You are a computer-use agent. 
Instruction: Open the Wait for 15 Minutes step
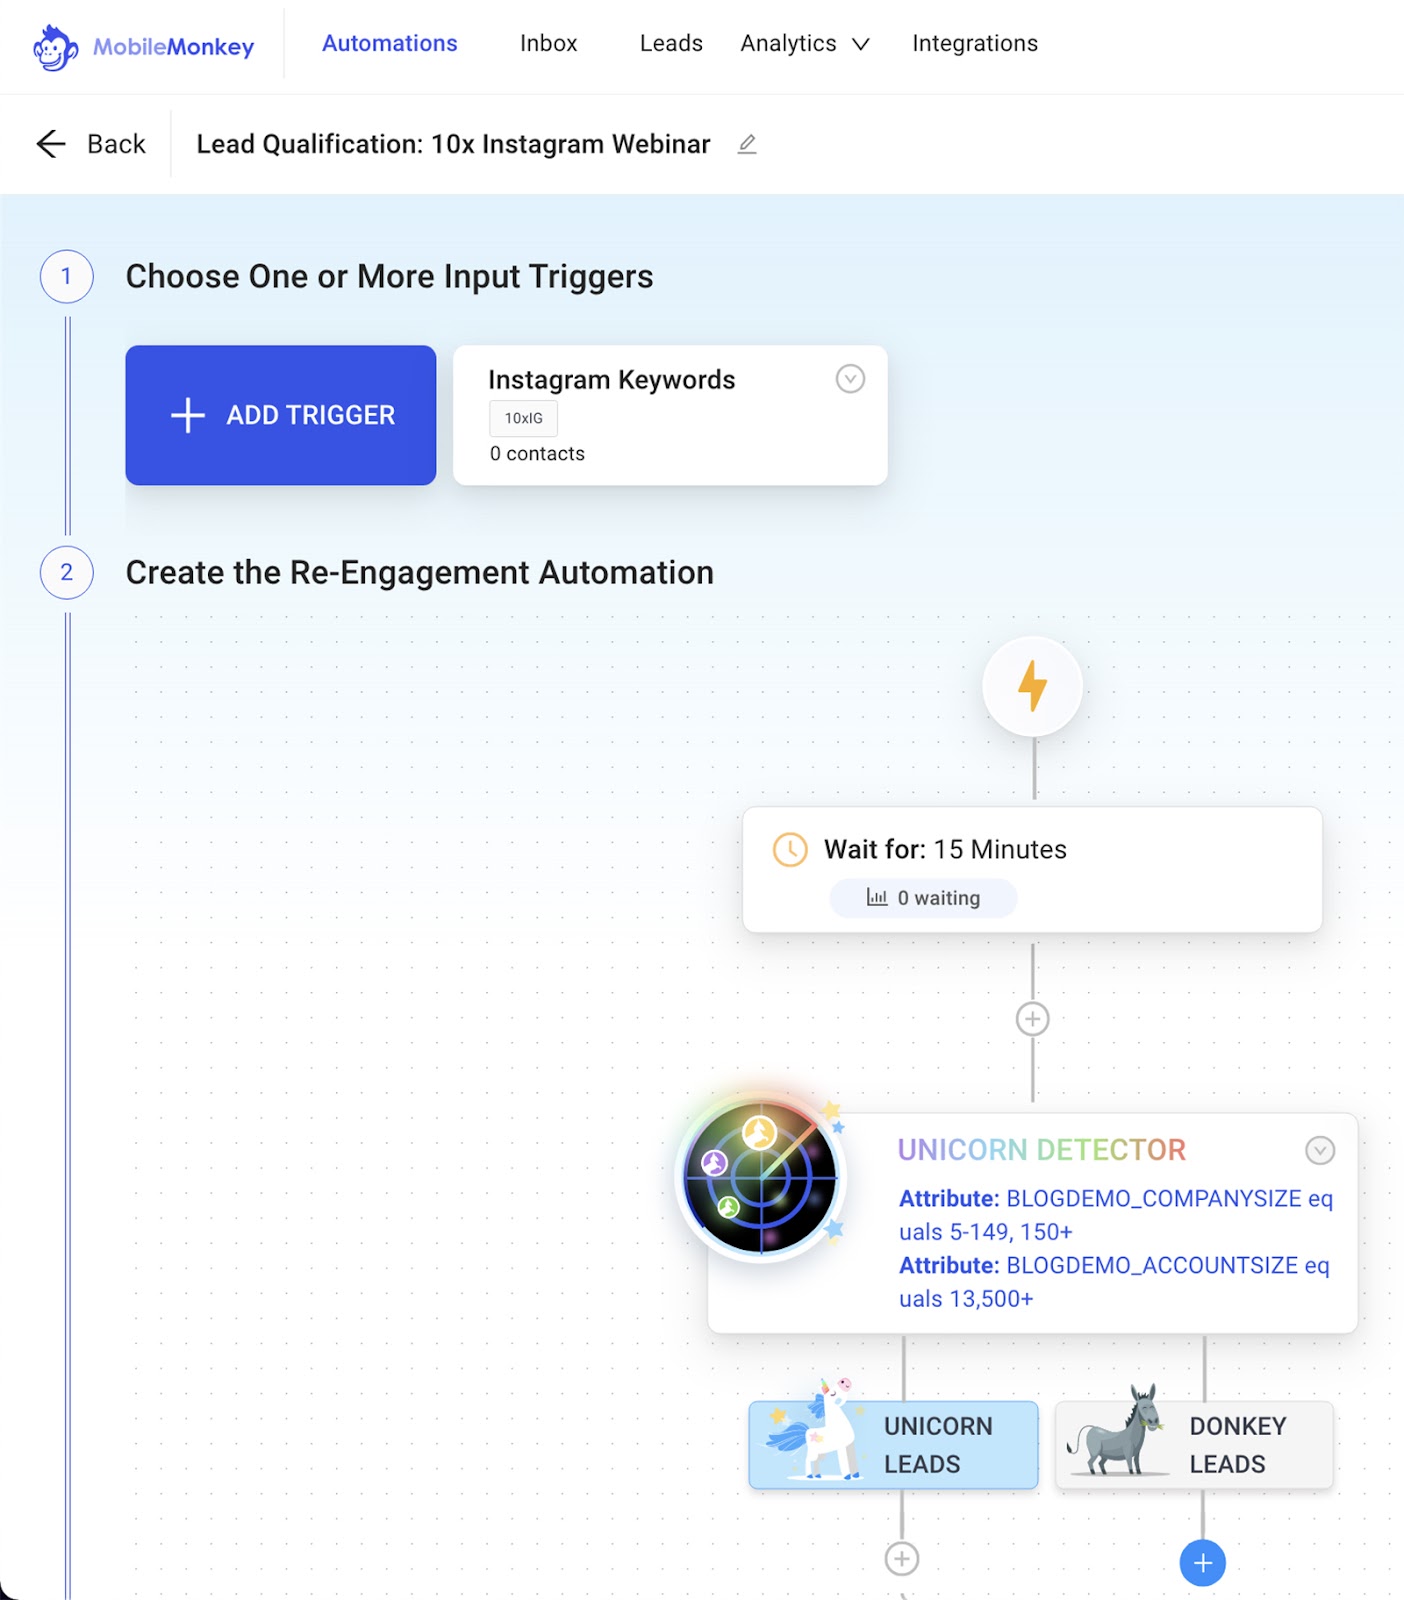1032,869
